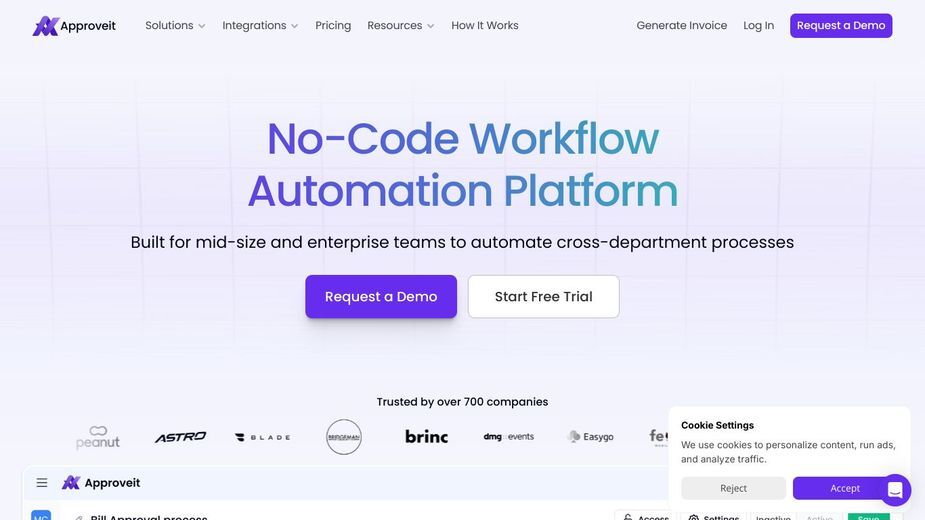
Task: Click the Easygo company logo
Action: pyautogui.click(x=591, y=437)
